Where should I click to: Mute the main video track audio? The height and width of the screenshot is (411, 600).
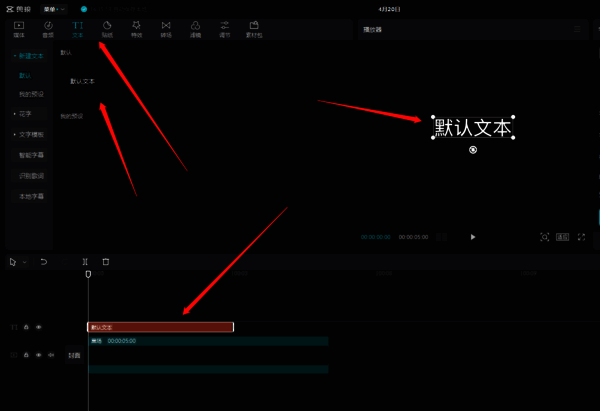click(x=51, y=355)
